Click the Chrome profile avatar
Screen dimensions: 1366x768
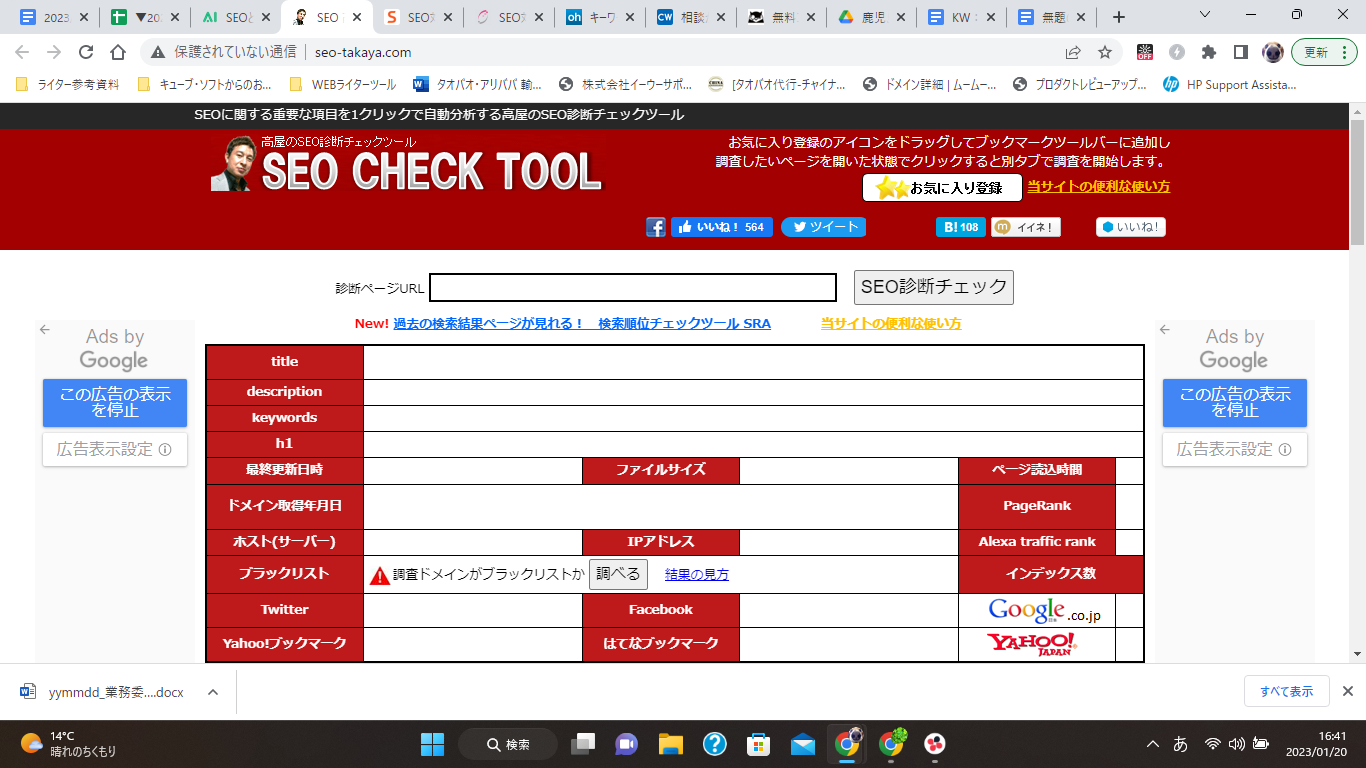(1272, 52)
